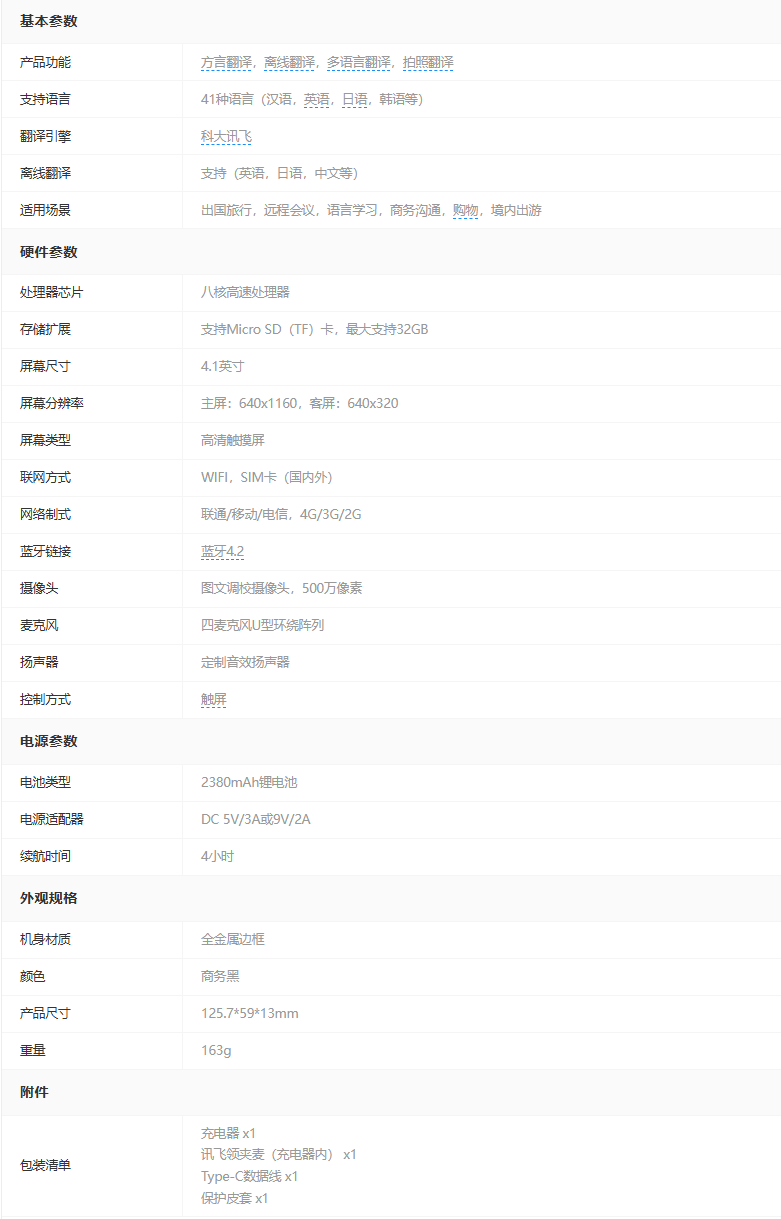Click the 方言翻译 link

[x=226, y=62]
